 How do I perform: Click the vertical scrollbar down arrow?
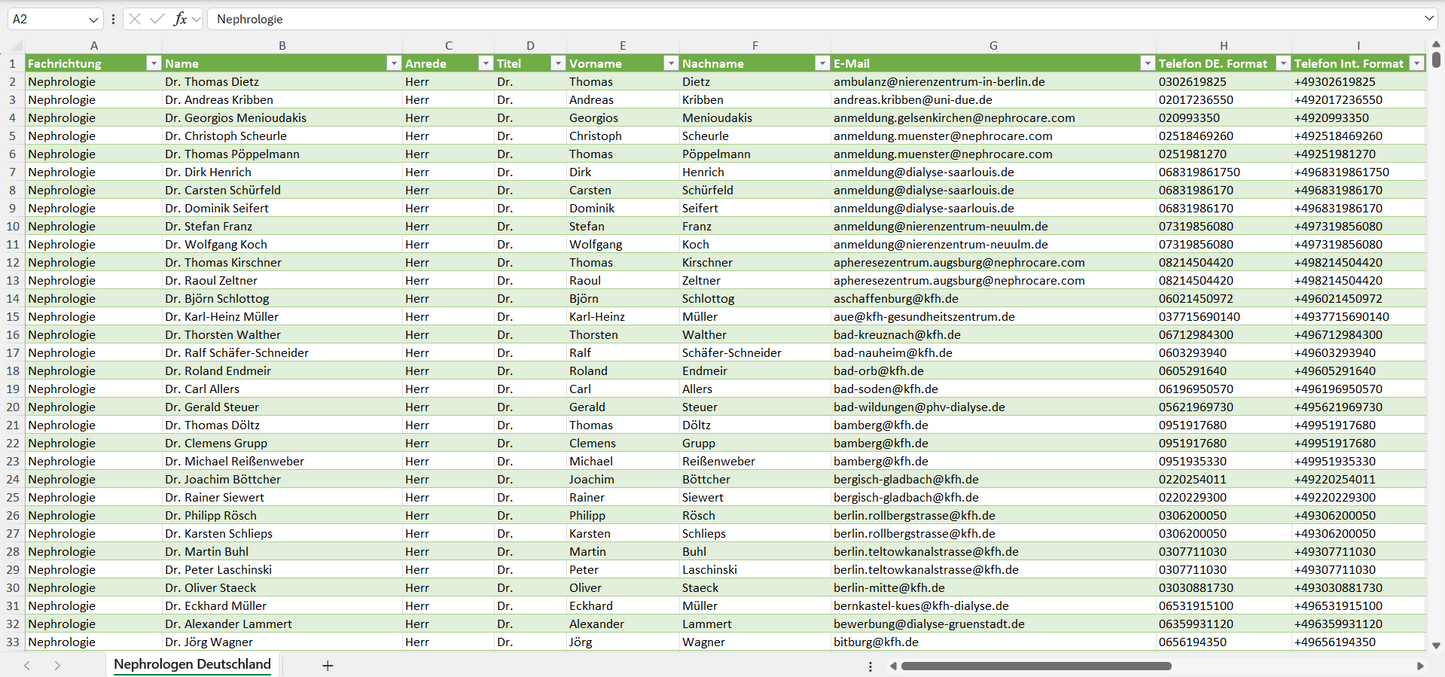point(1436,646)
